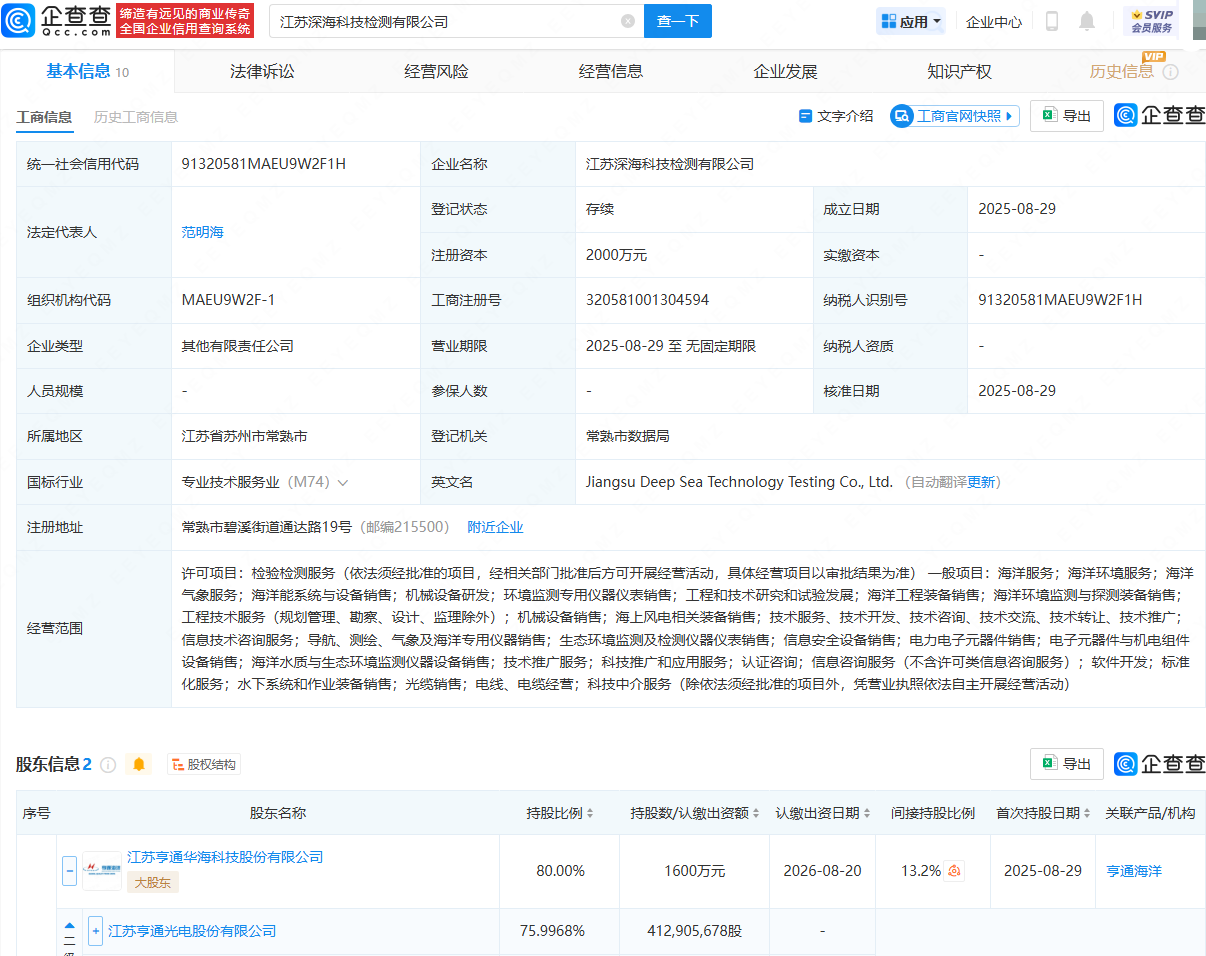Click 导出 button in 工商信息 section

1067,116
